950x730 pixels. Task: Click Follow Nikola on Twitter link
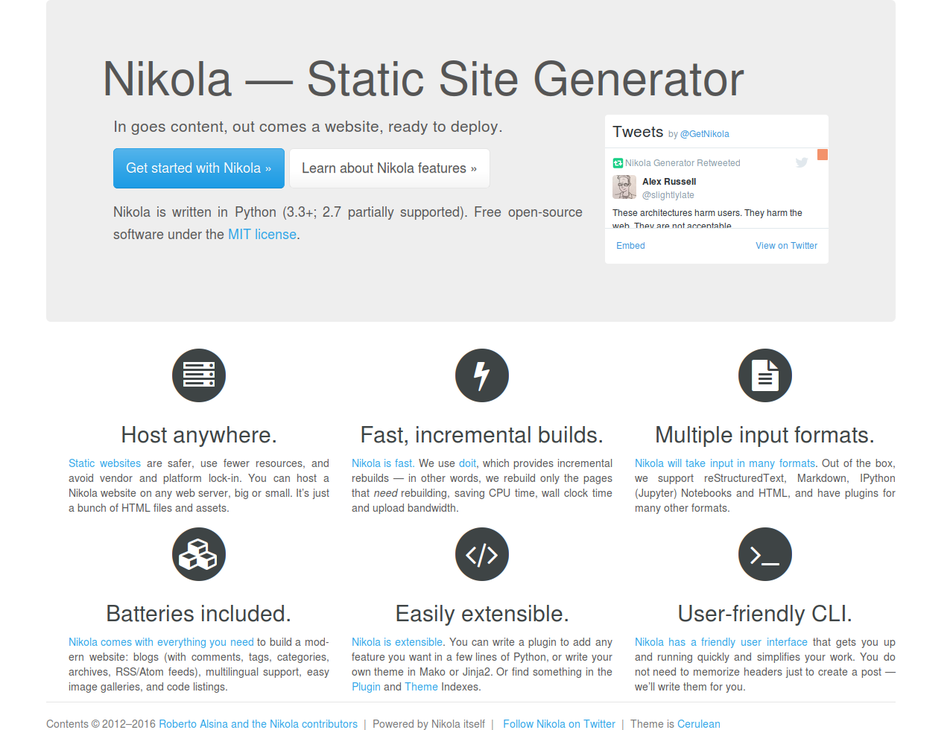click(559, 724)
